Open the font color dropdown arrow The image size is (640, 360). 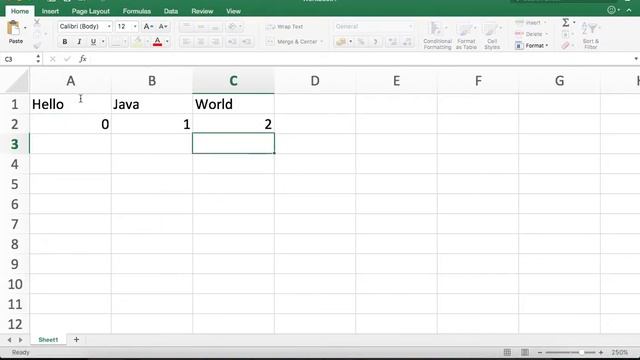click(167, 42)
